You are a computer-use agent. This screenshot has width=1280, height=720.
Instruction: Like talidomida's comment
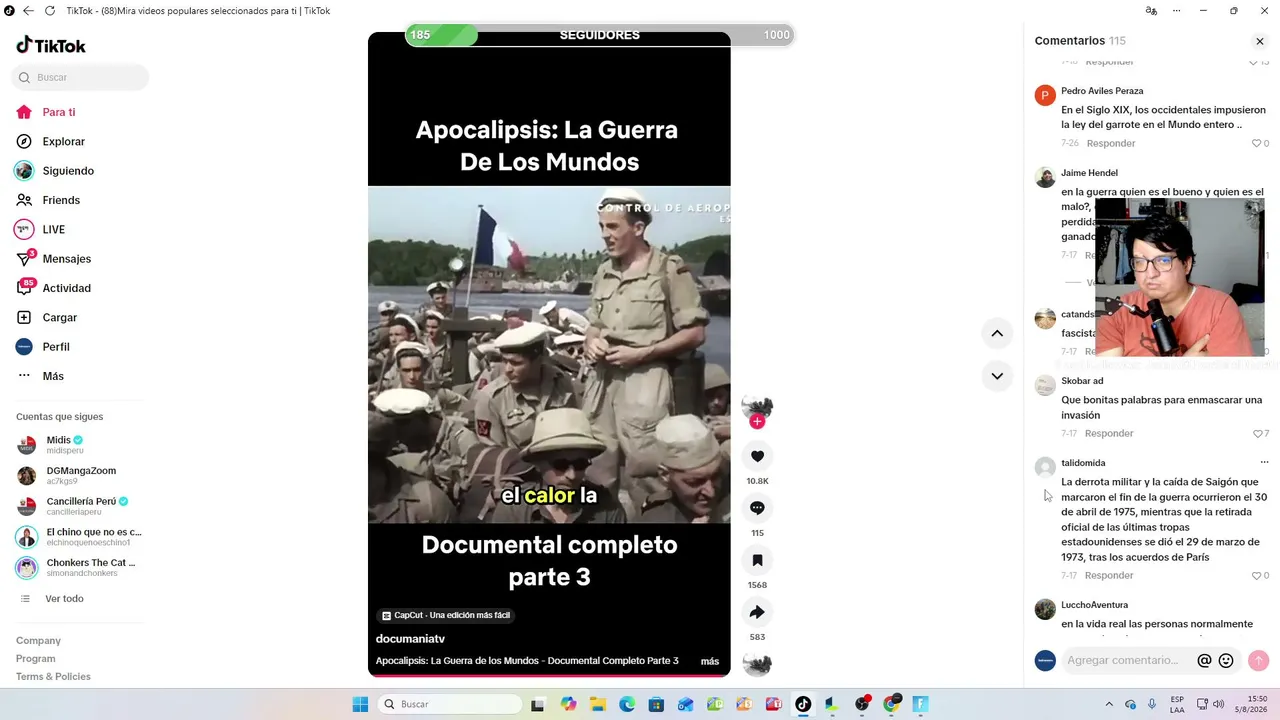click(1257, 575)
